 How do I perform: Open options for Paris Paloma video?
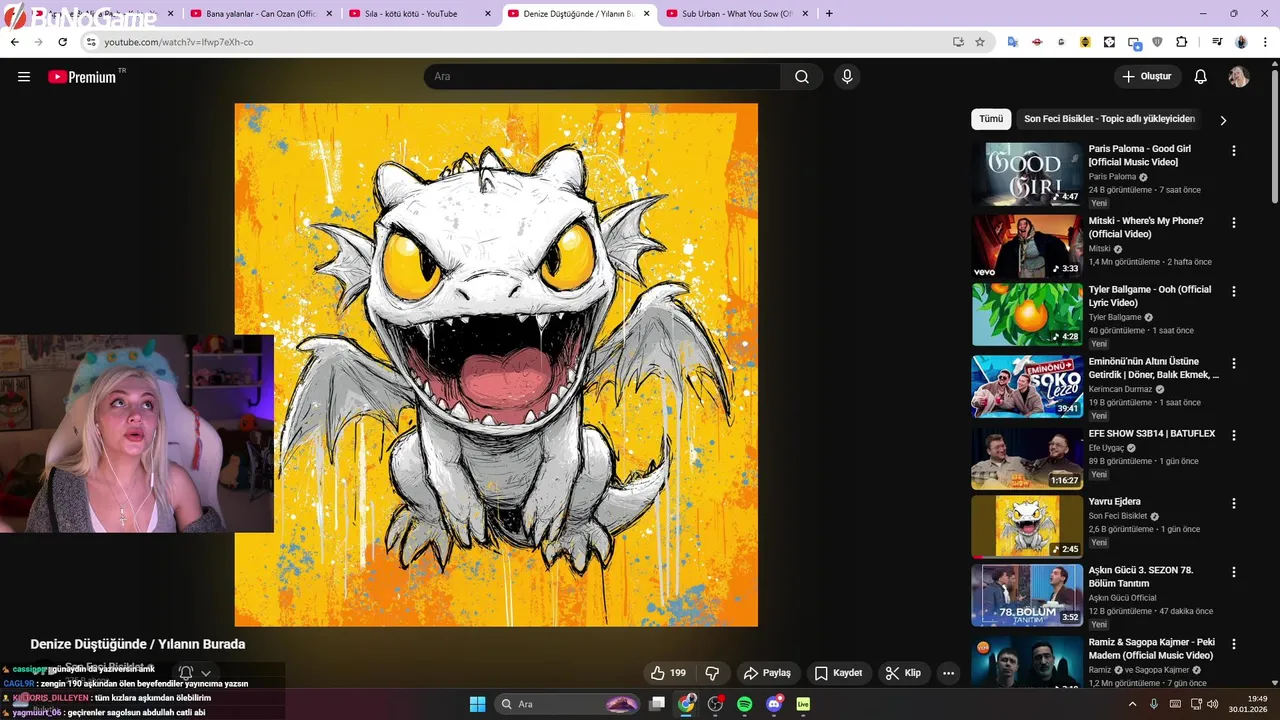pyautogui.click(x=1233, y=151)
